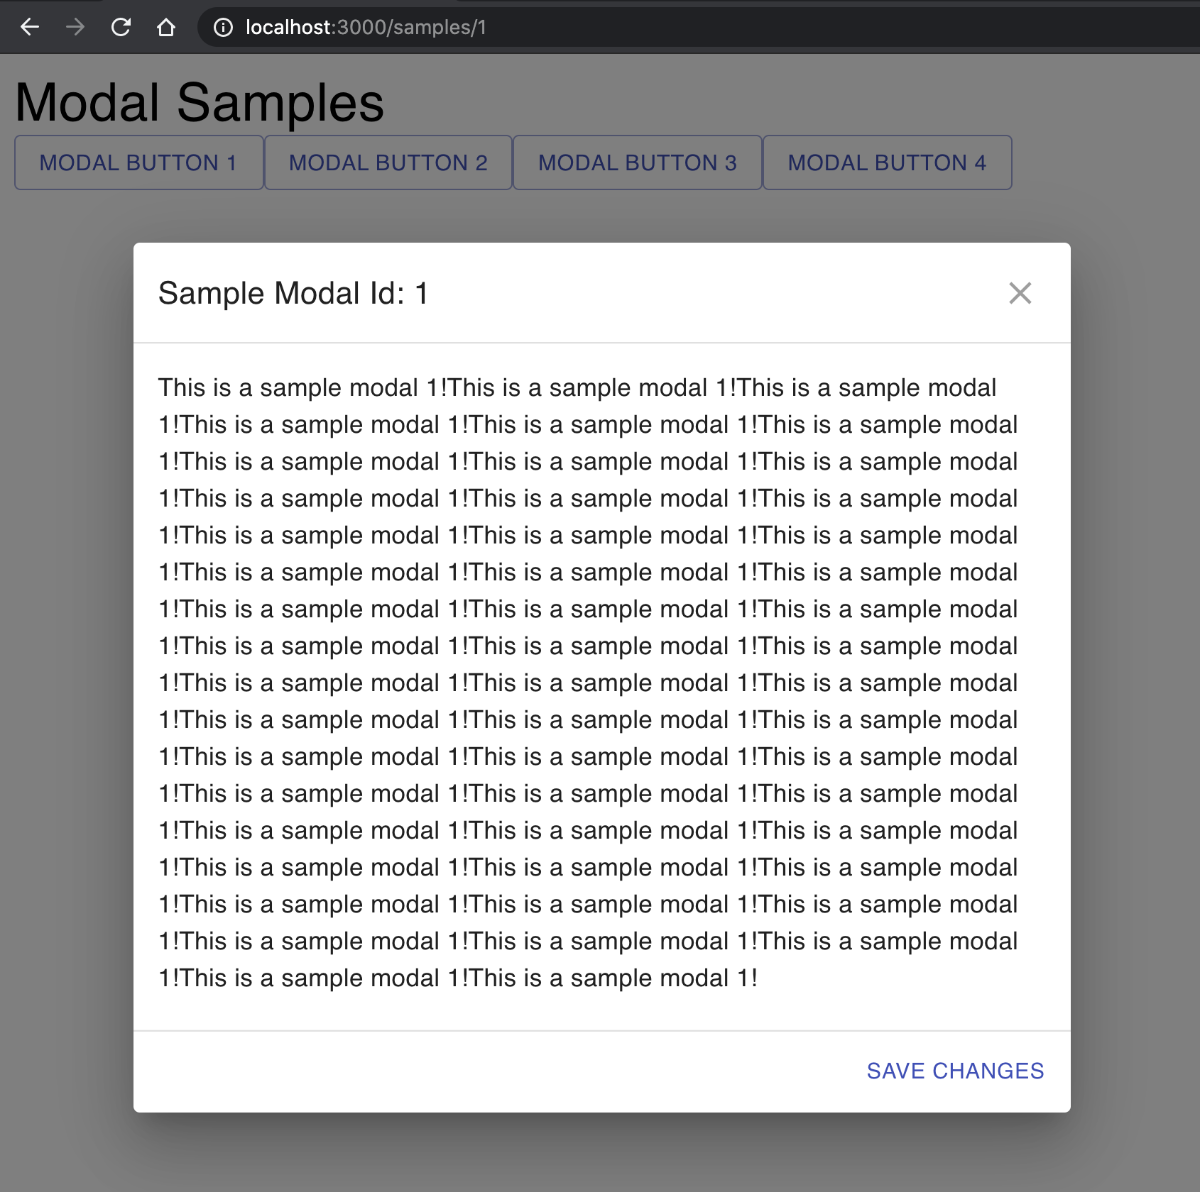The height and width of the screenshot is (1192, 1200).
Task: Open MODAL BUTTON 1
Action: pyautogui.click(x=139, y=162)
